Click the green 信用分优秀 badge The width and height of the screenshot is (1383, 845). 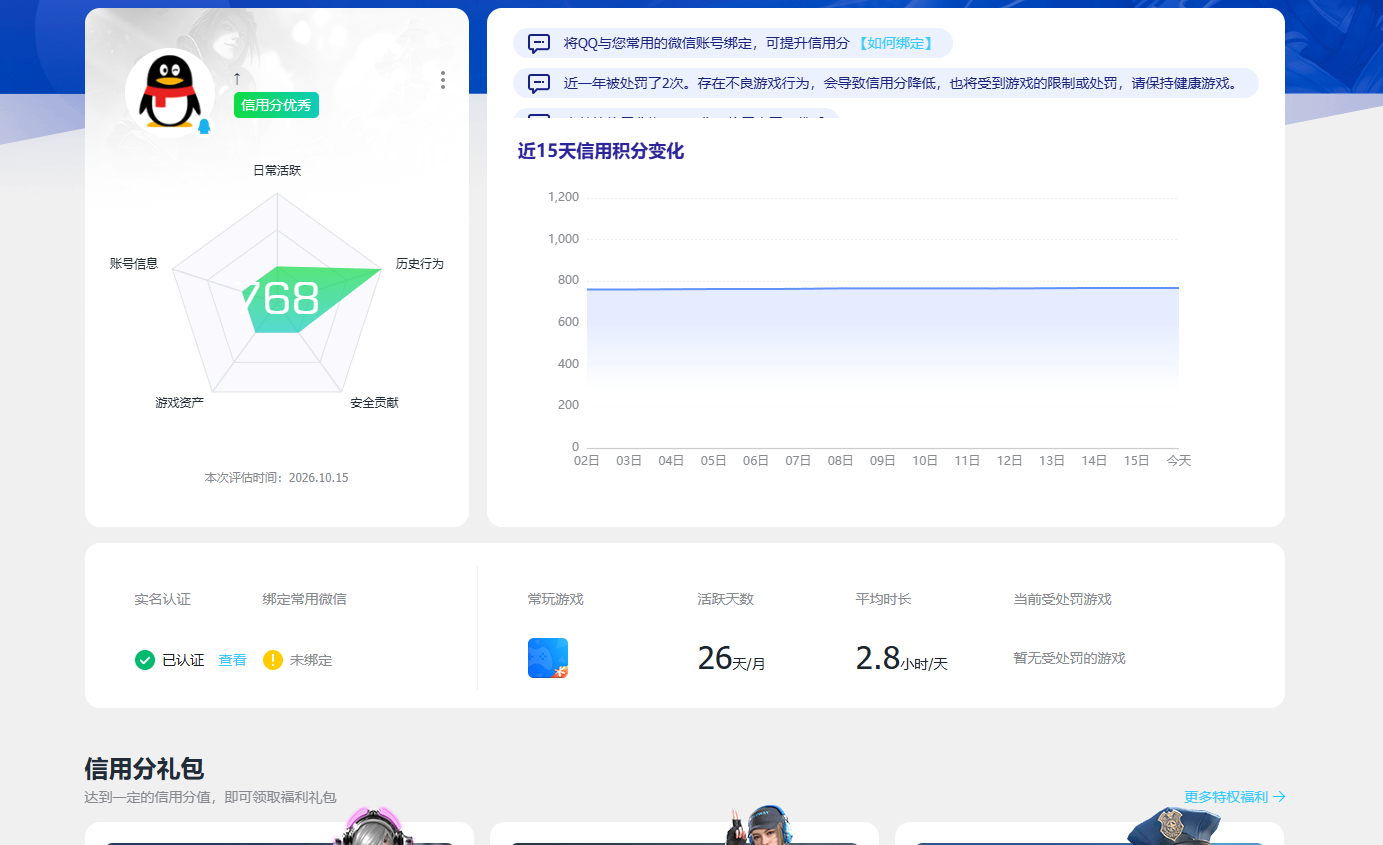[x=276, y=105]
